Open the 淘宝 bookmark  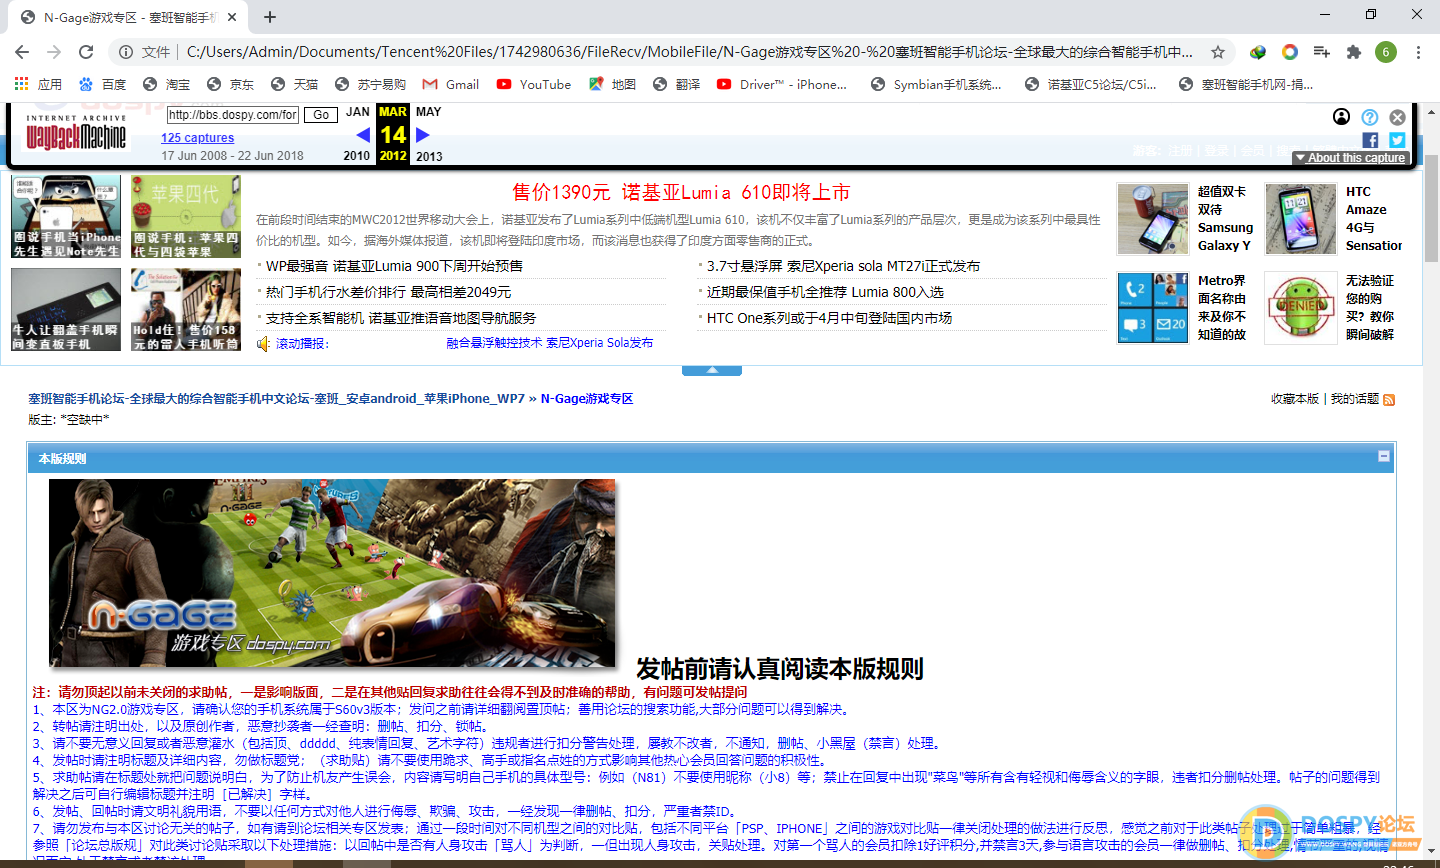point(167,84)
